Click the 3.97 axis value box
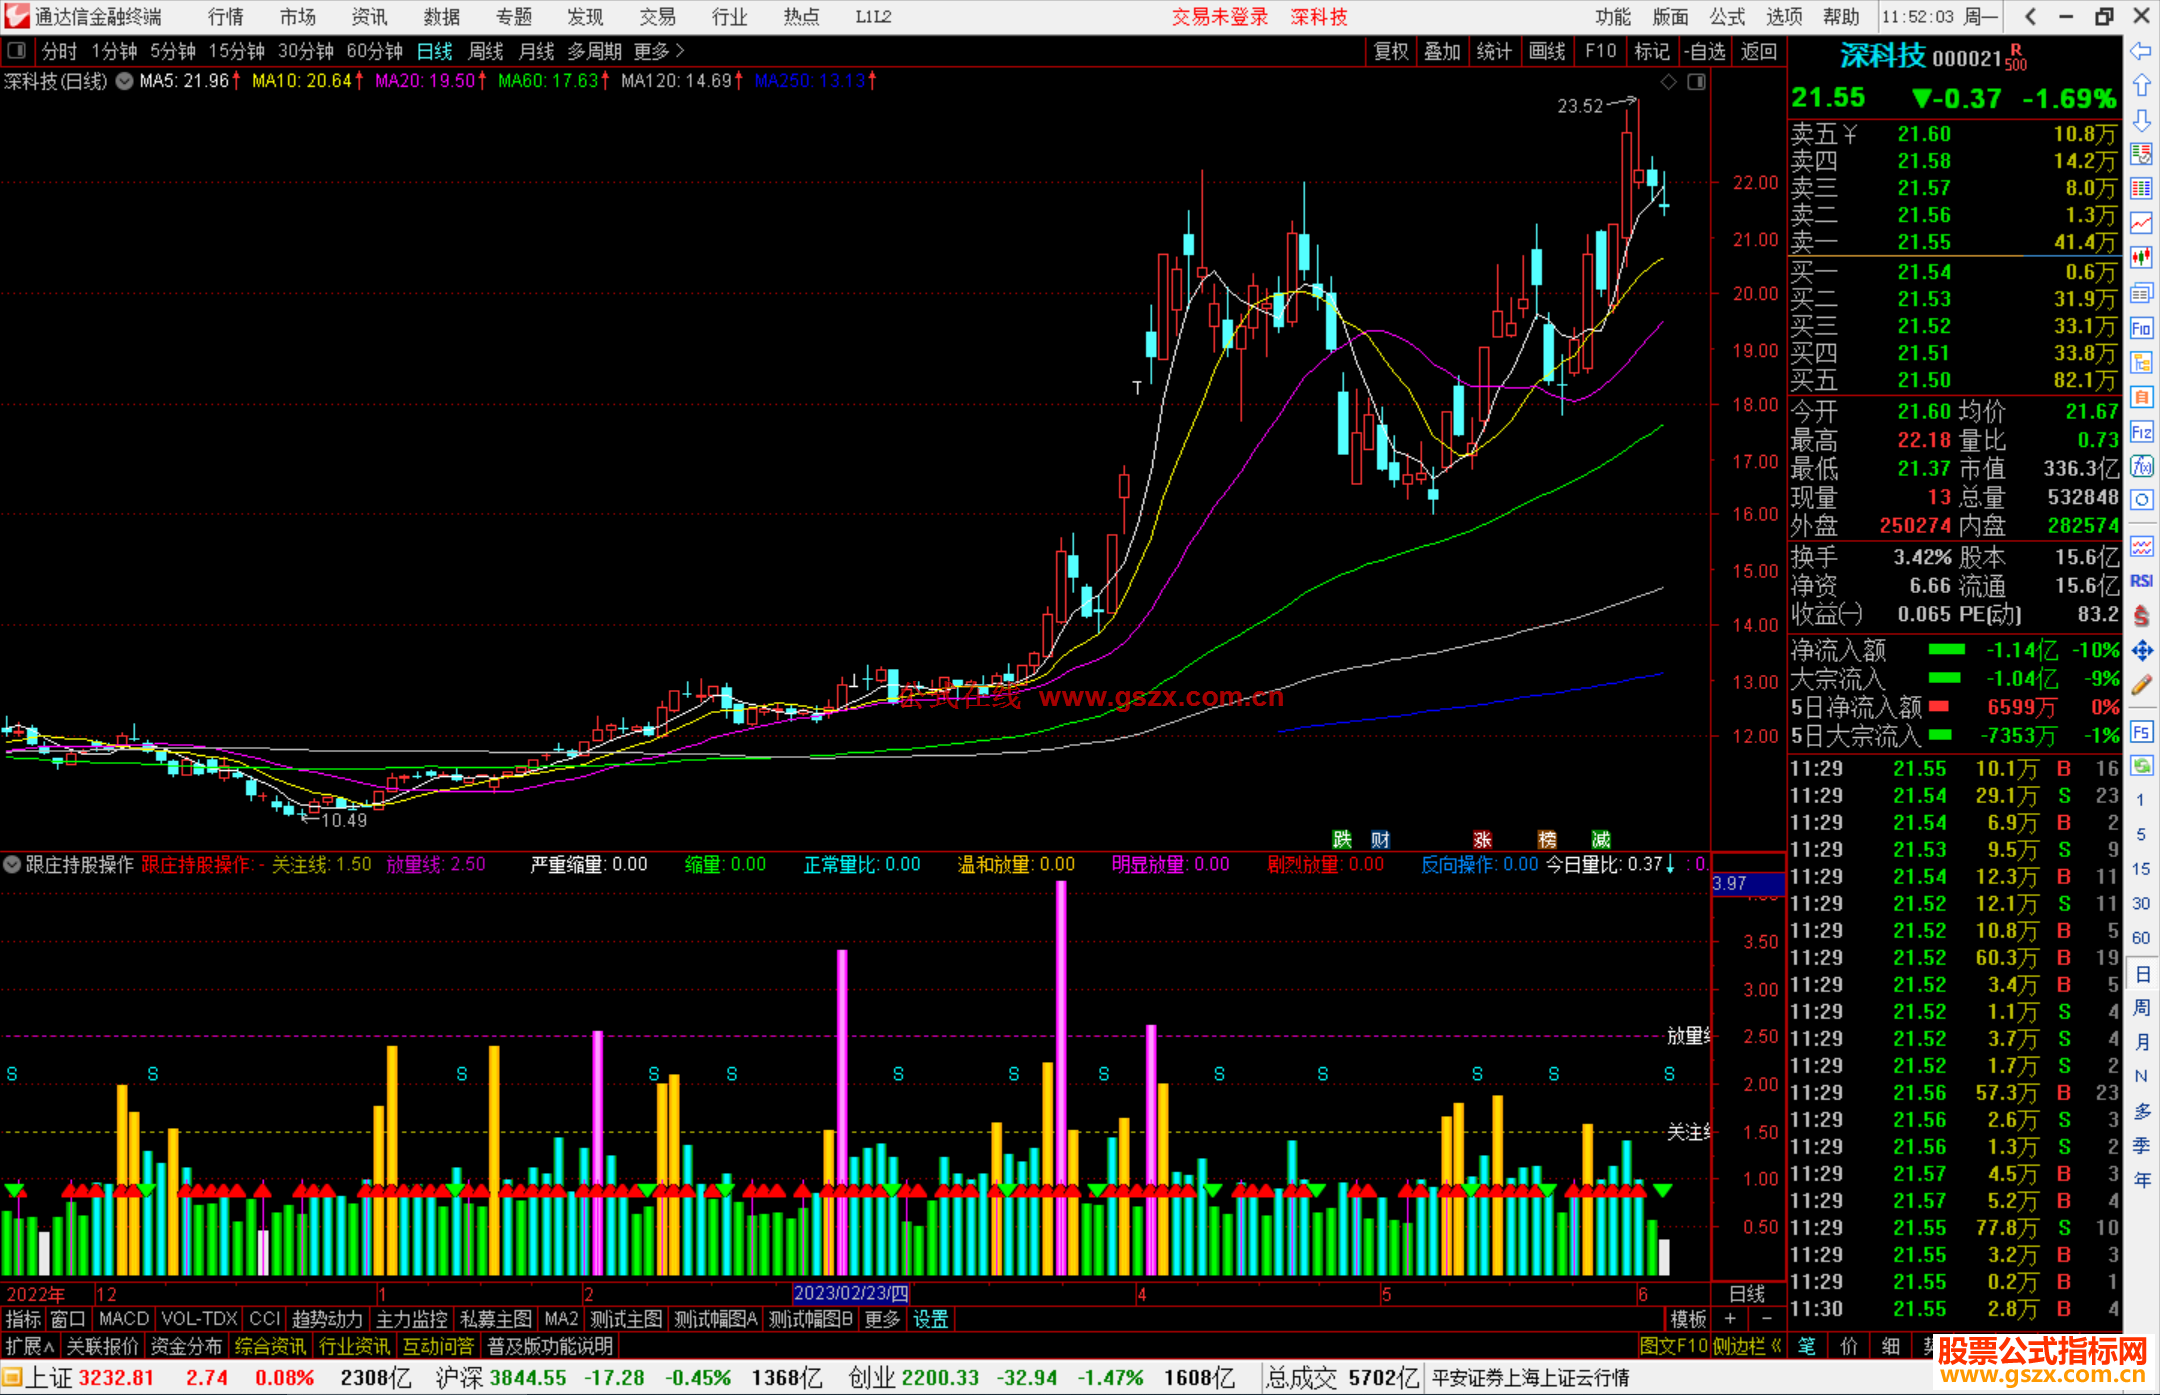Viewport: 2160px width, 1395px height. [1748, 884]
